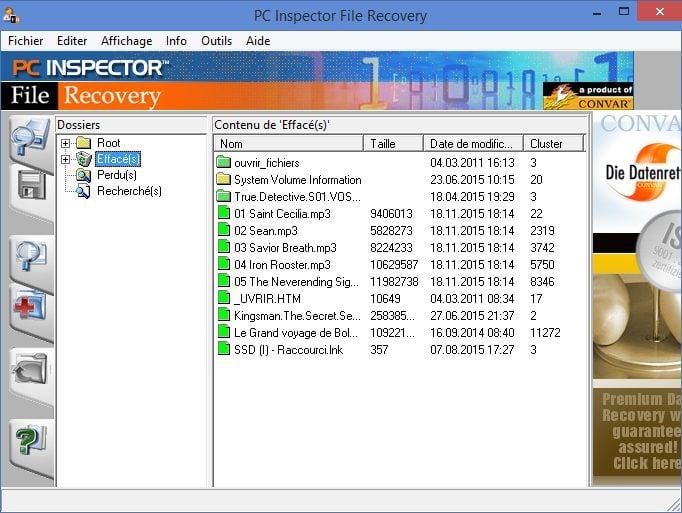Click the Root folder icon in tree
This screenshot has height=513, width=682.
(83, 143)
